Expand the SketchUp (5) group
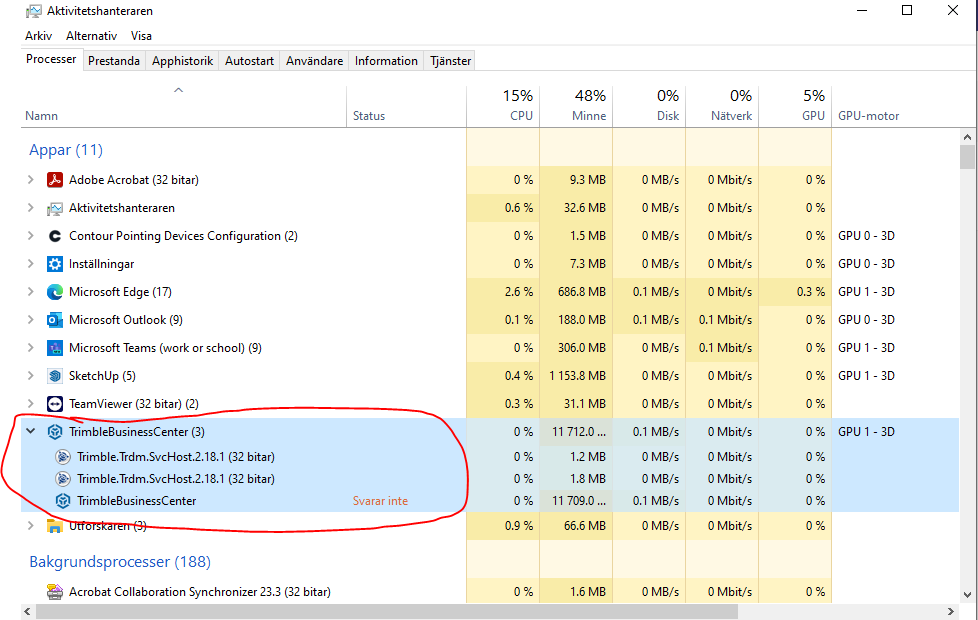The height and width of the screenshot is (620, 978). (30, 375)
